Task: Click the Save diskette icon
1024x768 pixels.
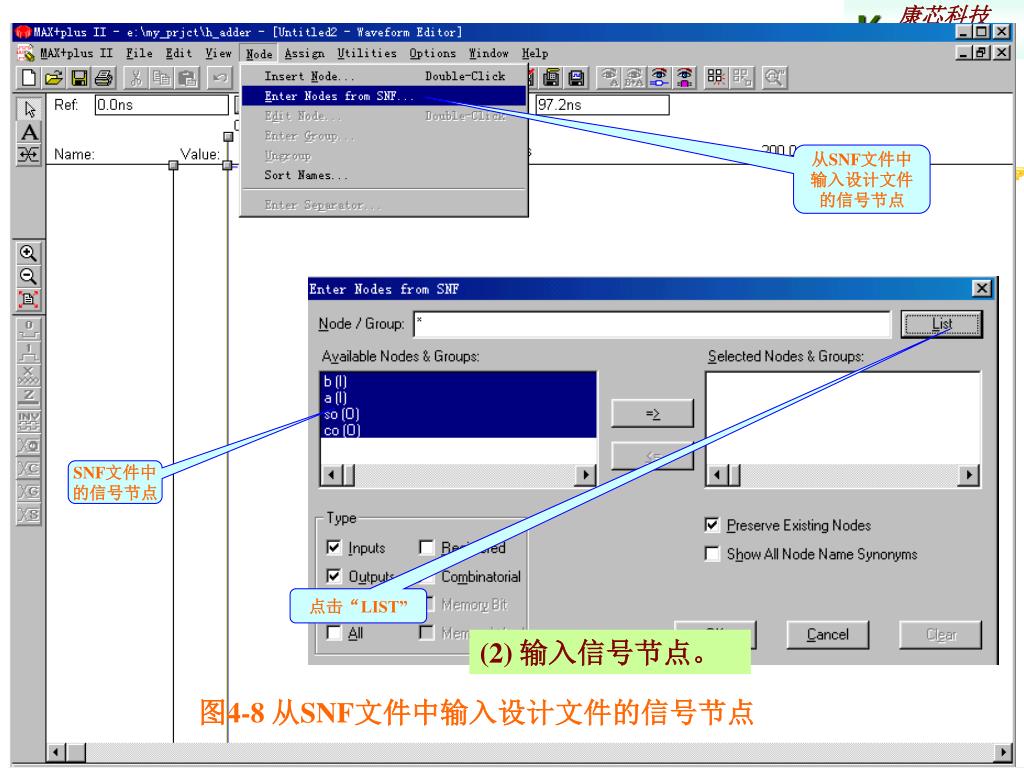Action: click(79, 78)
